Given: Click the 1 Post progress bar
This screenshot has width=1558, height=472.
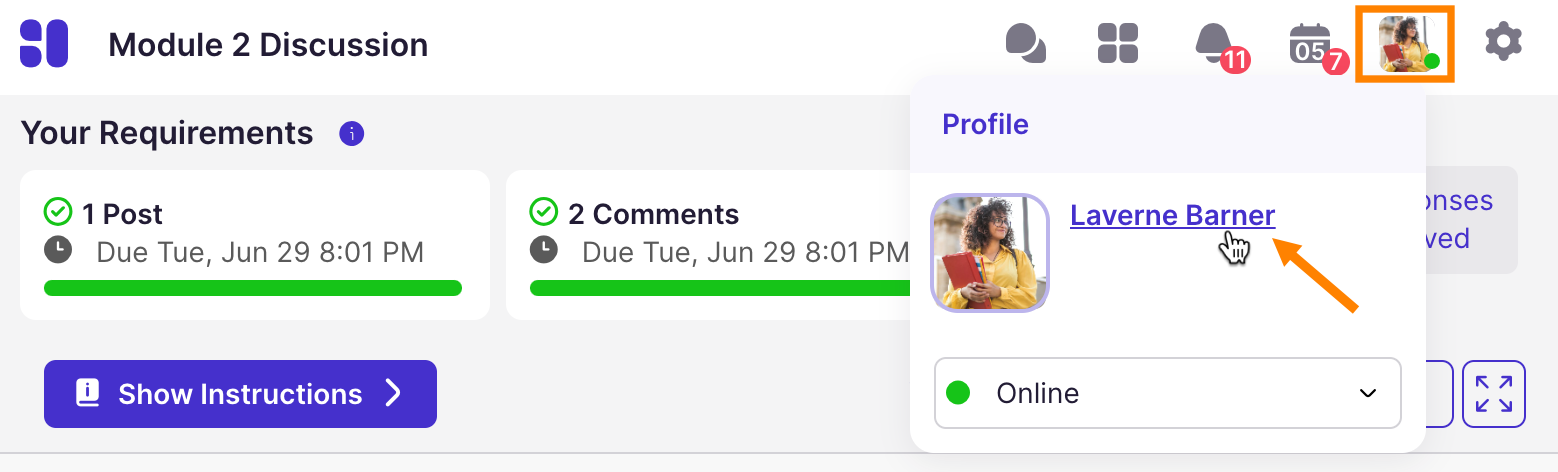Looking at the screenshot, I should 253,288.
